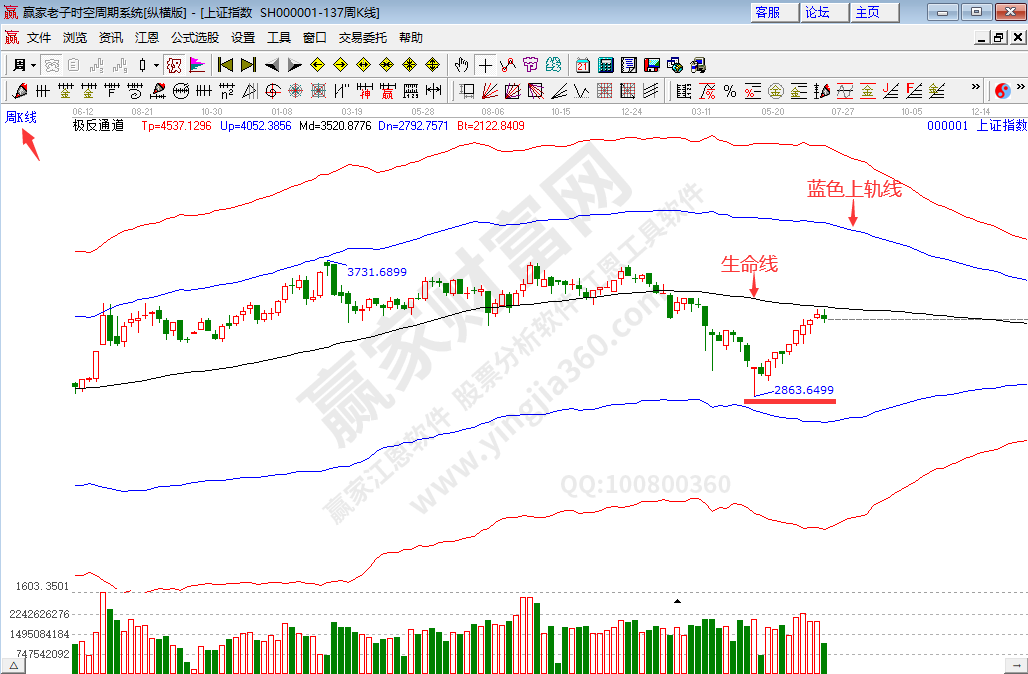
Task: Click the 客服 button
Action: click(x=769, y=12)
